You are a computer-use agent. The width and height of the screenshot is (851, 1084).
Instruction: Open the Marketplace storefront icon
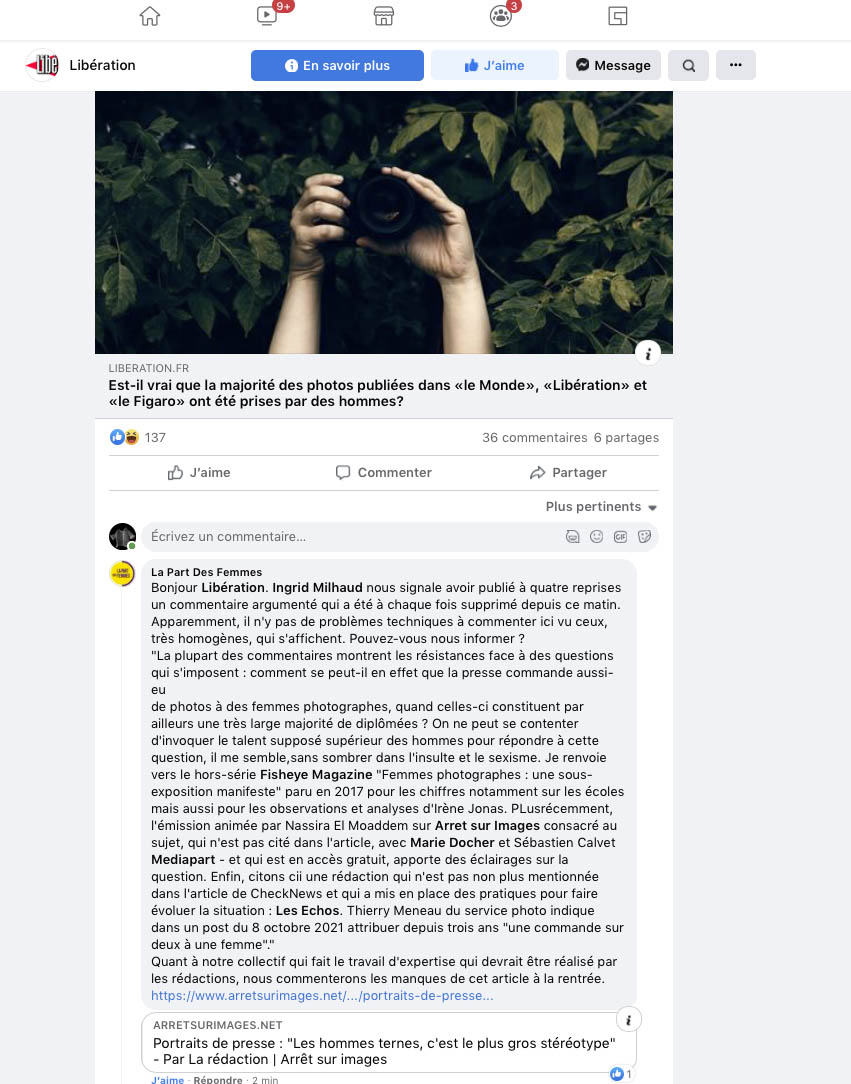pyautogui.click(x=384, y=16)
